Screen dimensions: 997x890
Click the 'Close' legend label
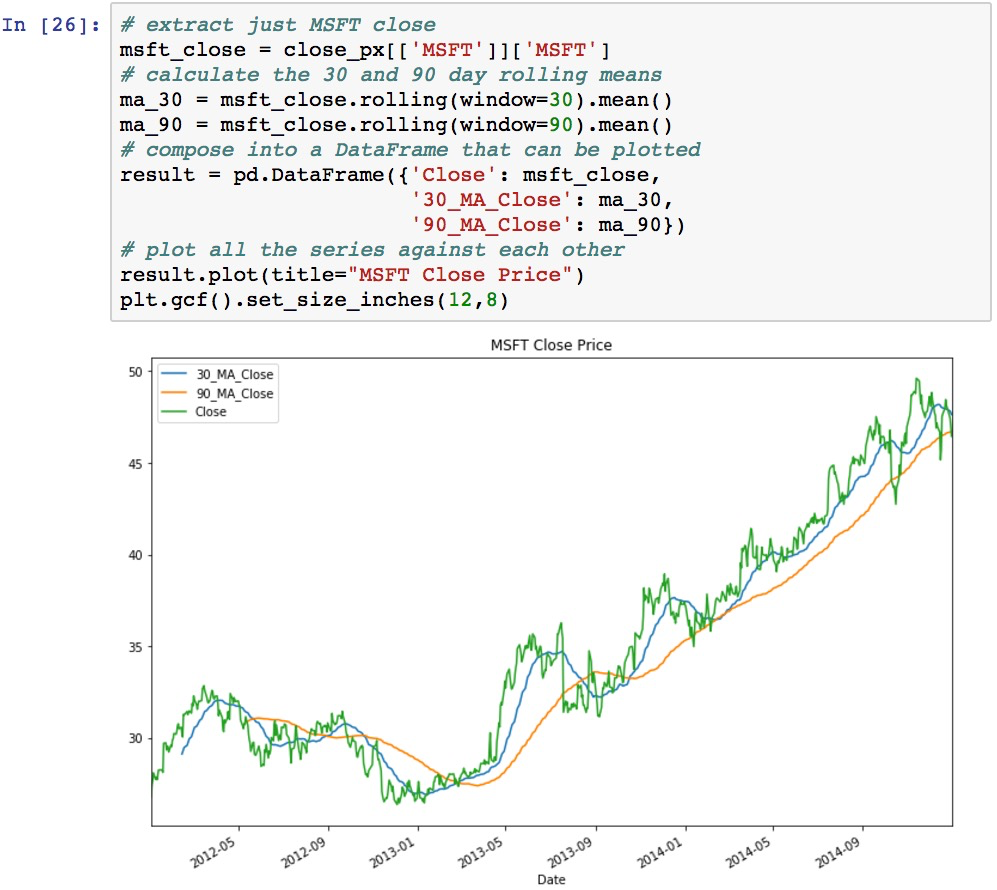coord(210,411)
